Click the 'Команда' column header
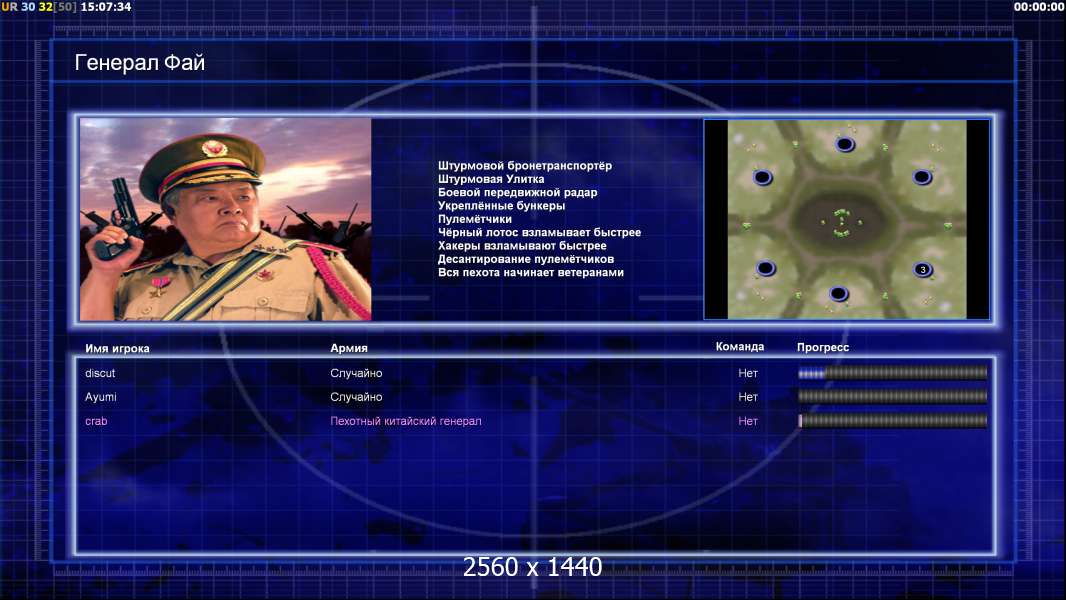The width and height of the screenshot is (1066, 600). (x=740, y=347)
